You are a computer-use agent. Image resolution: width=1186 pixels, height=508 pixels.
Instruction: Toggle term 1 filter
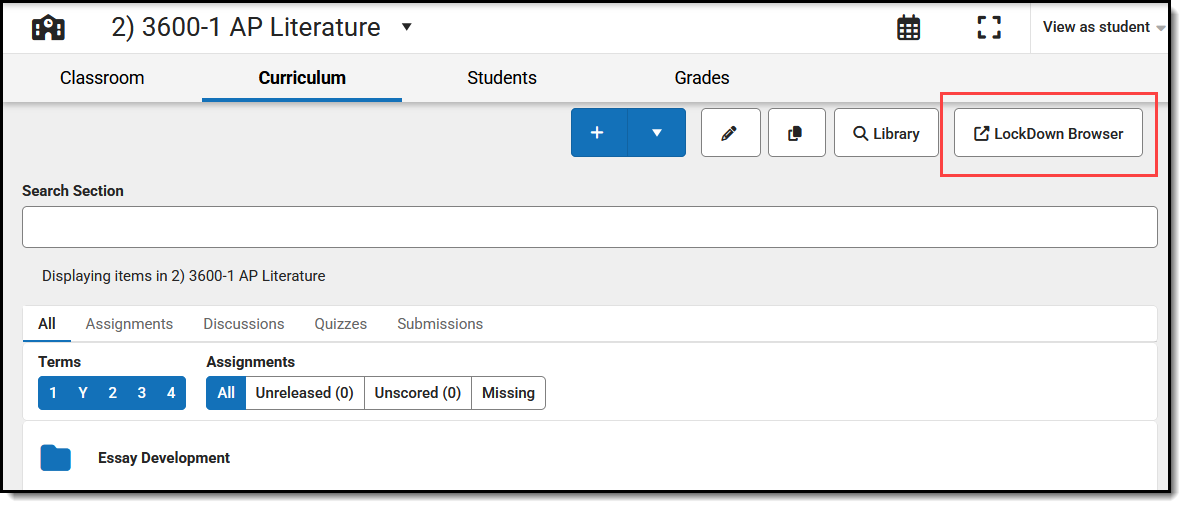click(x=53, y=393)
